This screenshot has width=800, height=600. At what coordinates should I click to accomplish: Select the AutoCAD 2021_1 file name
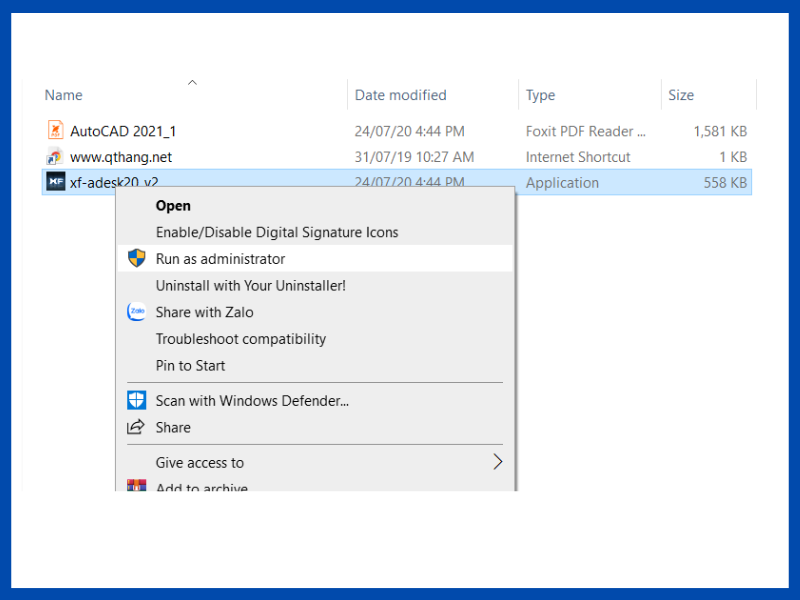(123, 131)
